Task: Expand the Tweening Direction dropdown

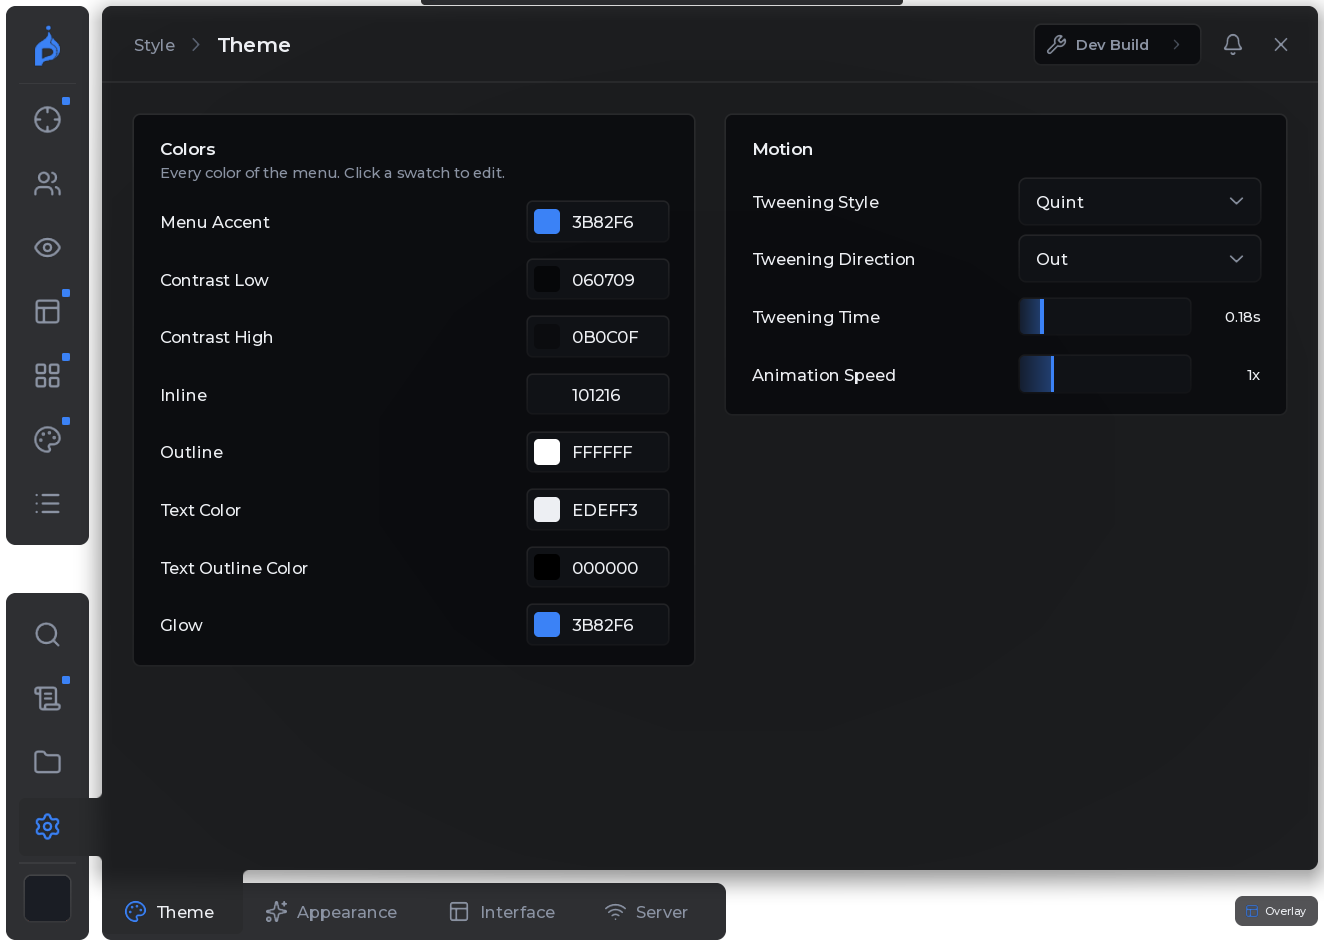Action: 1139,259
